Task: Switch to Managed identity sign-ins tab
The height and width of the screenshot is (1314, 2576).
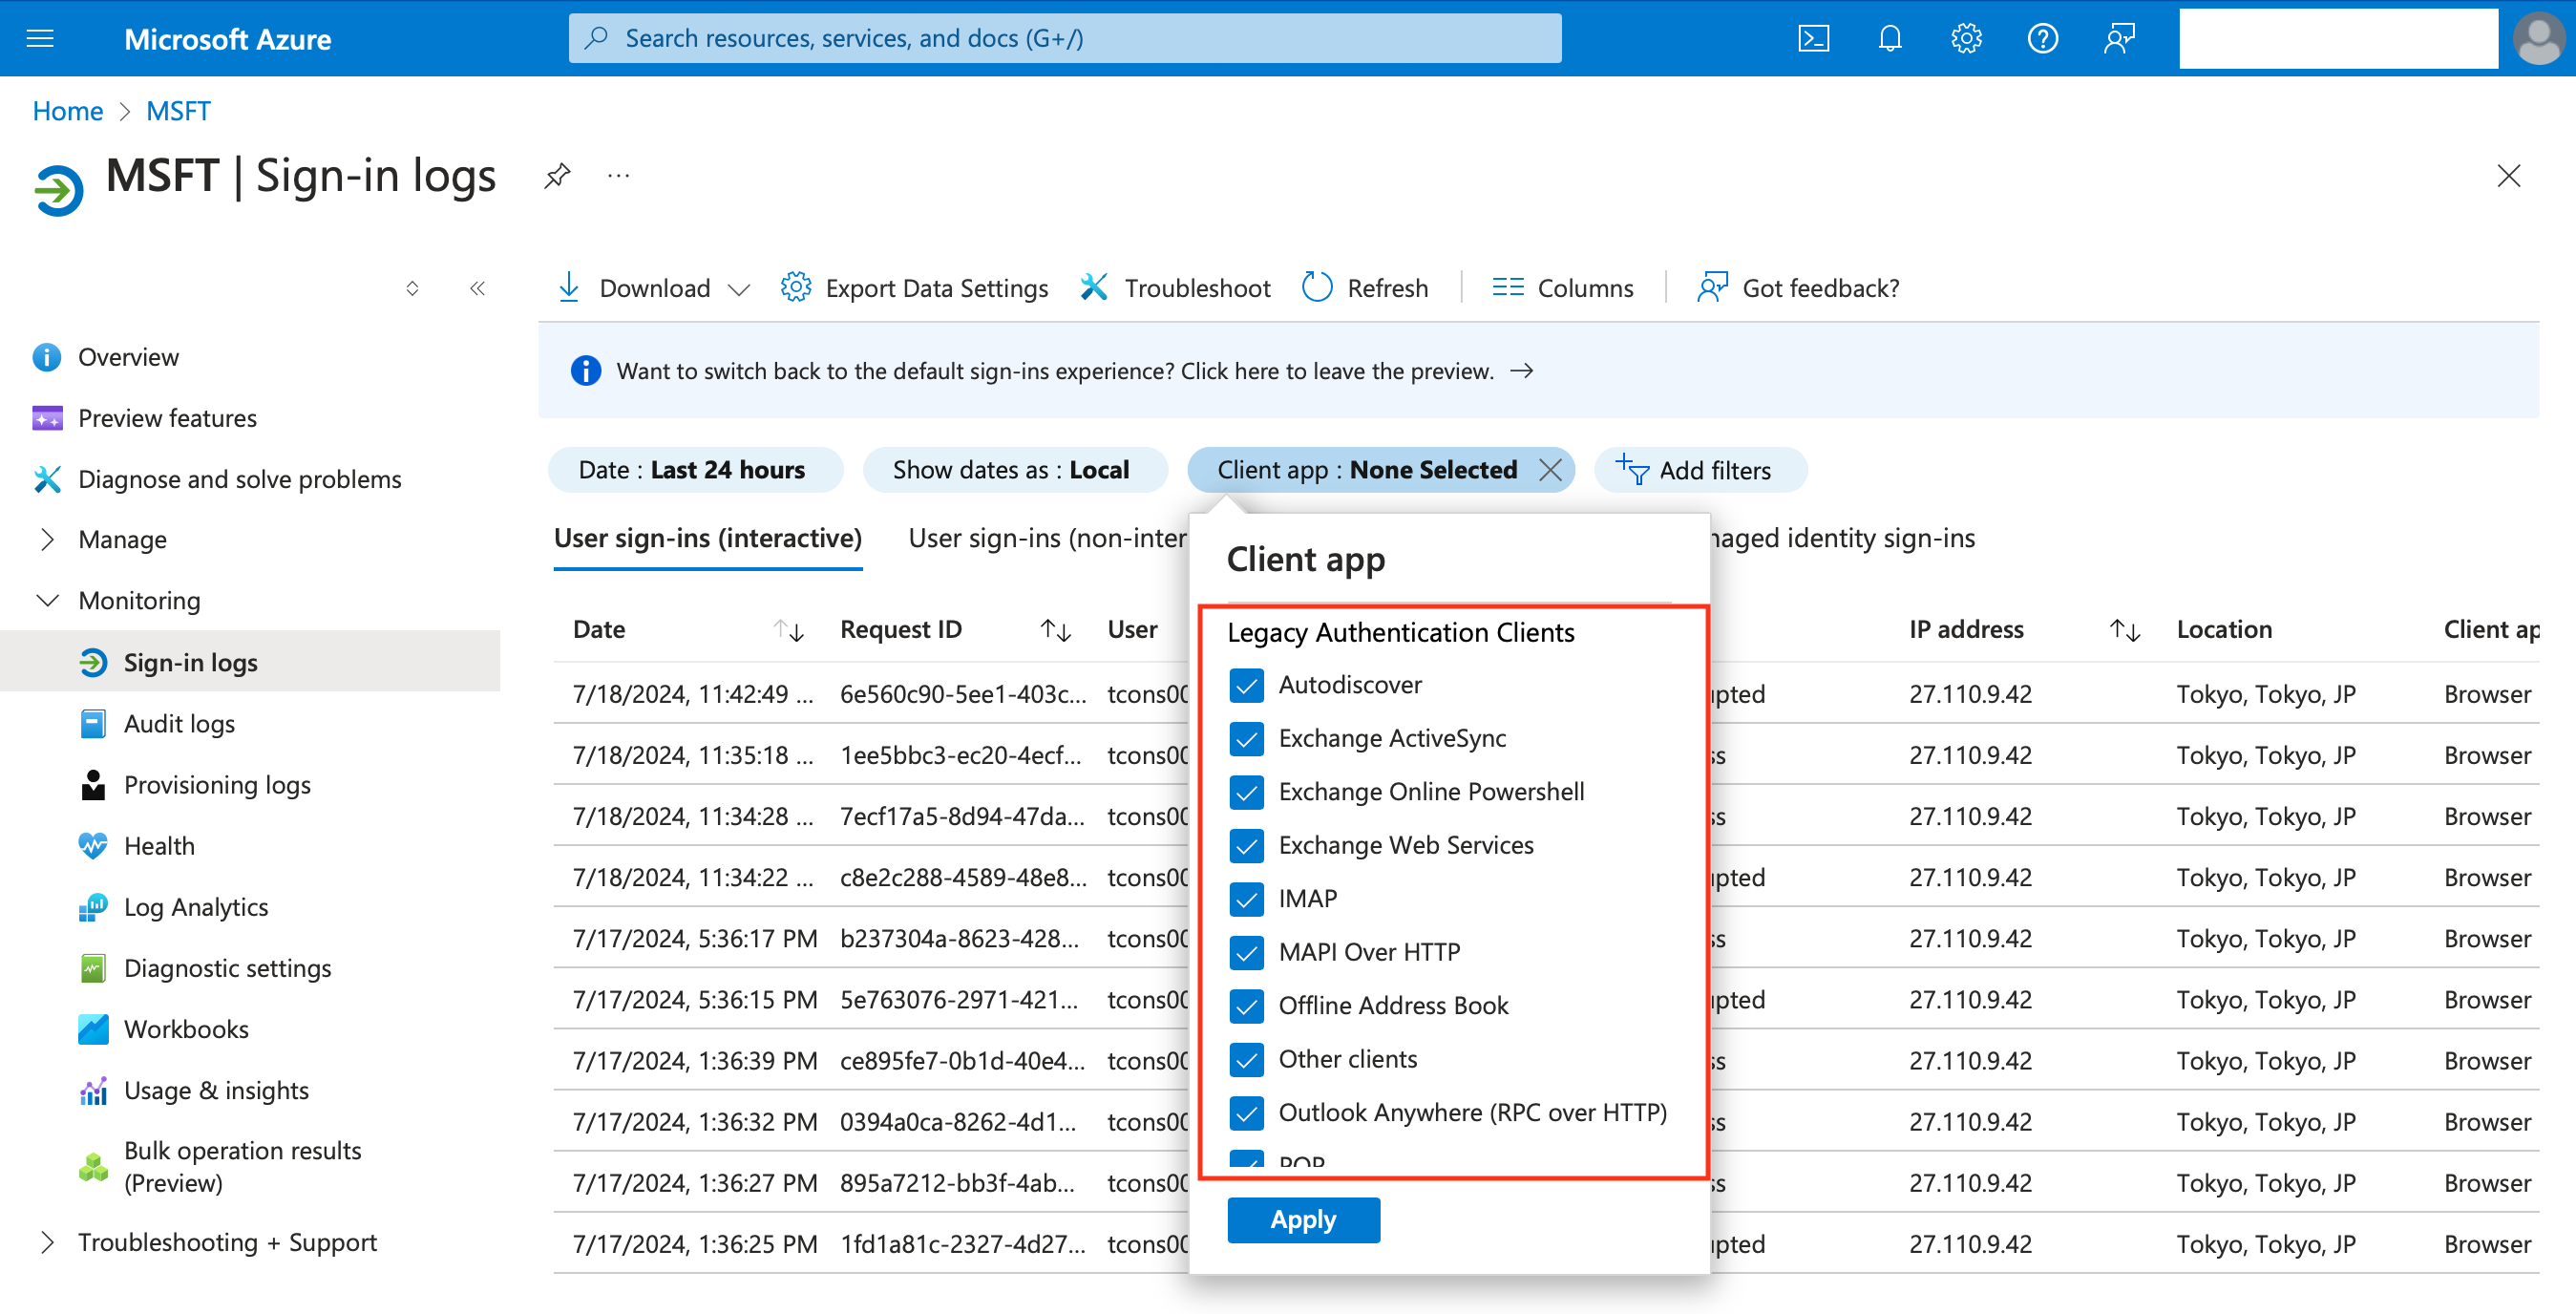Action: tap(1842, 539)
